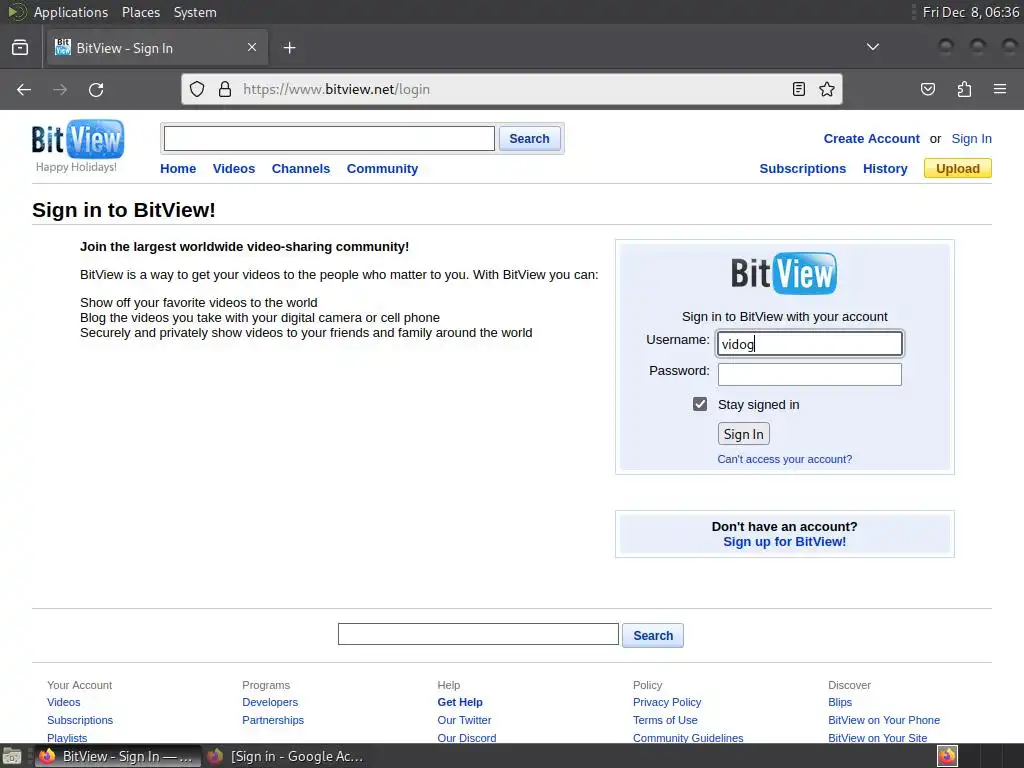Open the tracking protection shield icon

click(x=197, y=89)
